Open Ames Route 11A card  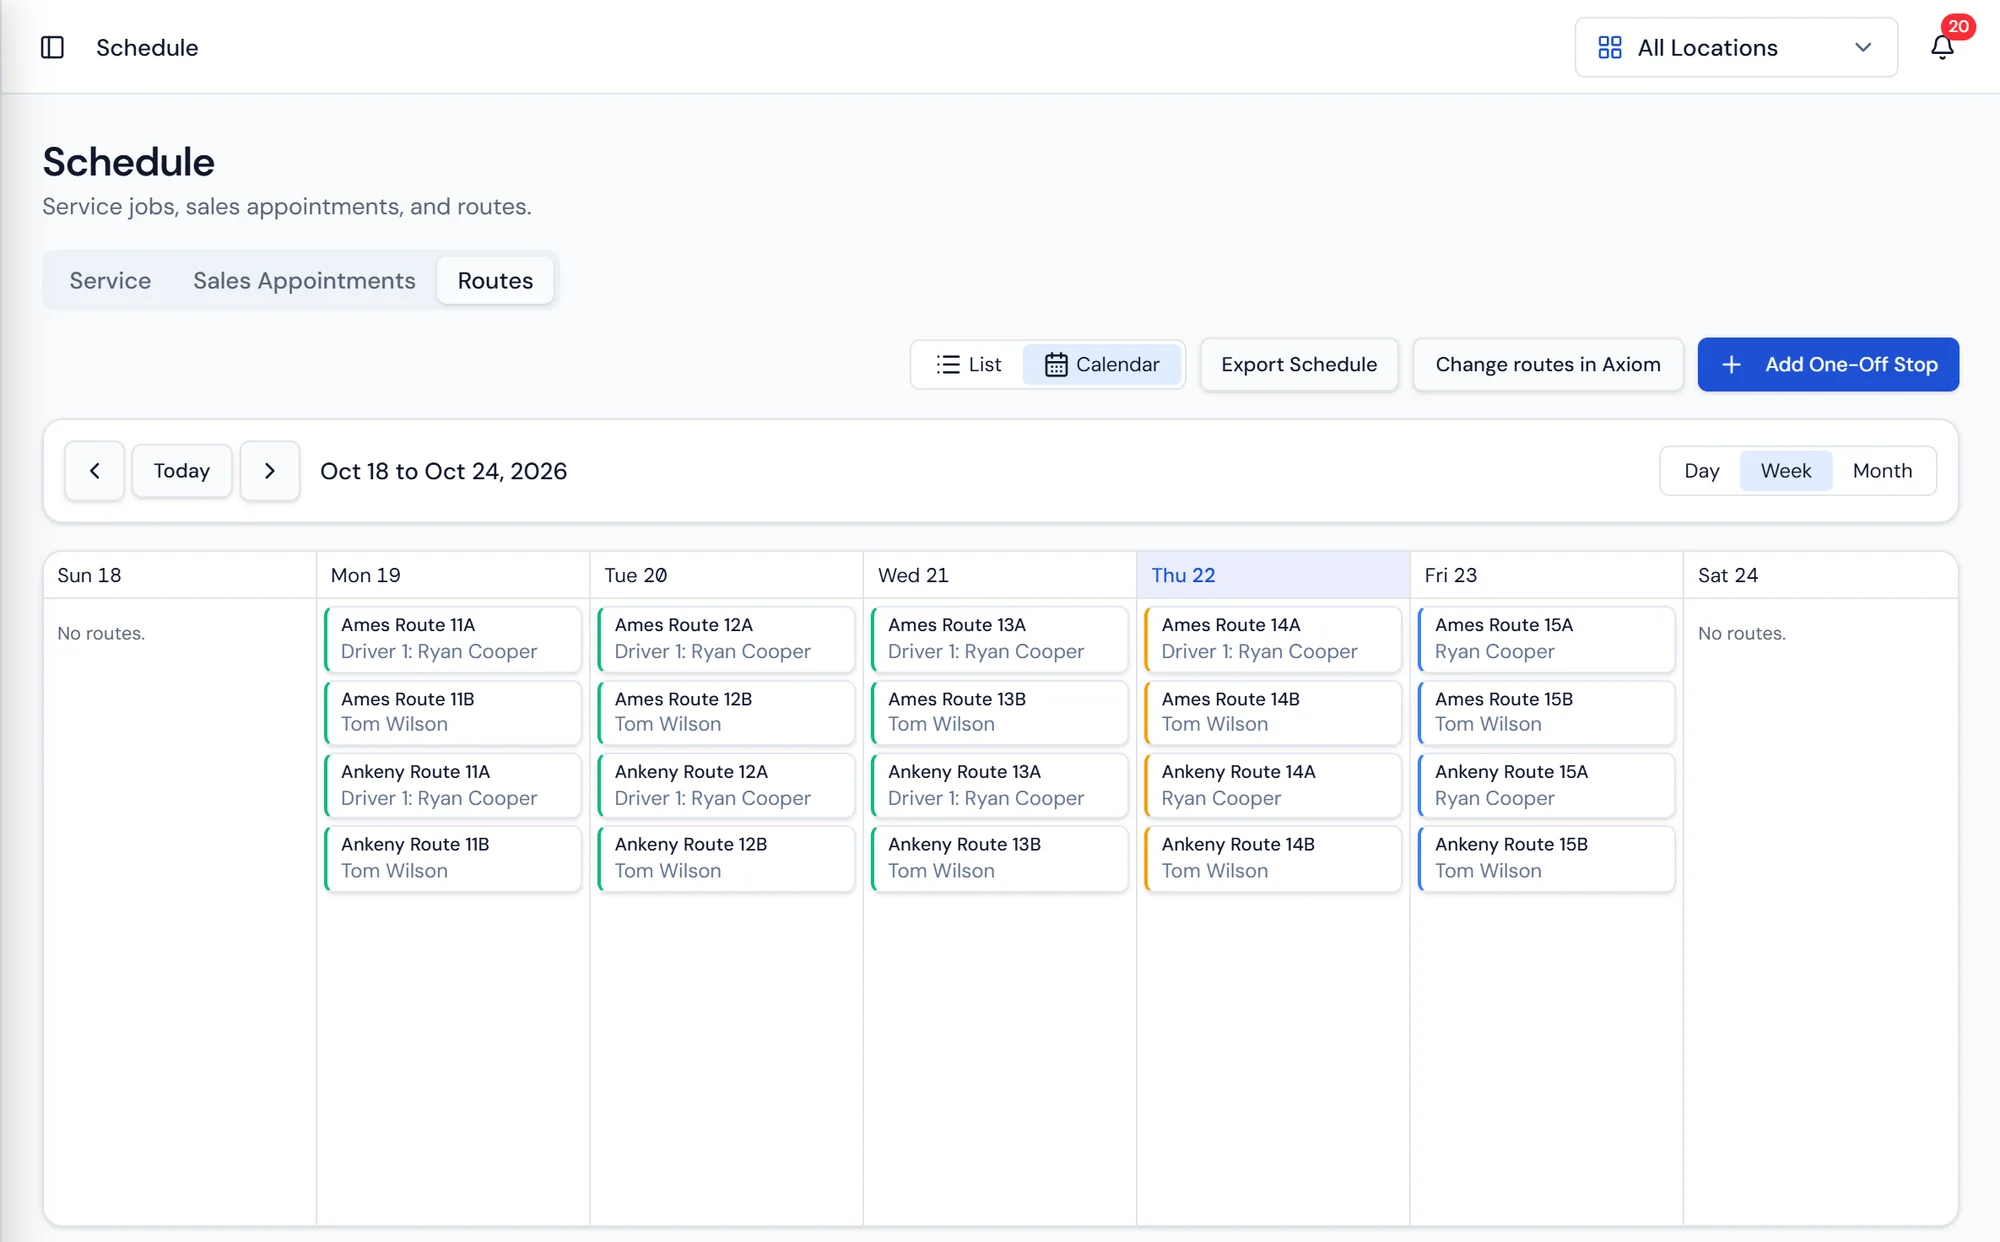coord(453,639)
